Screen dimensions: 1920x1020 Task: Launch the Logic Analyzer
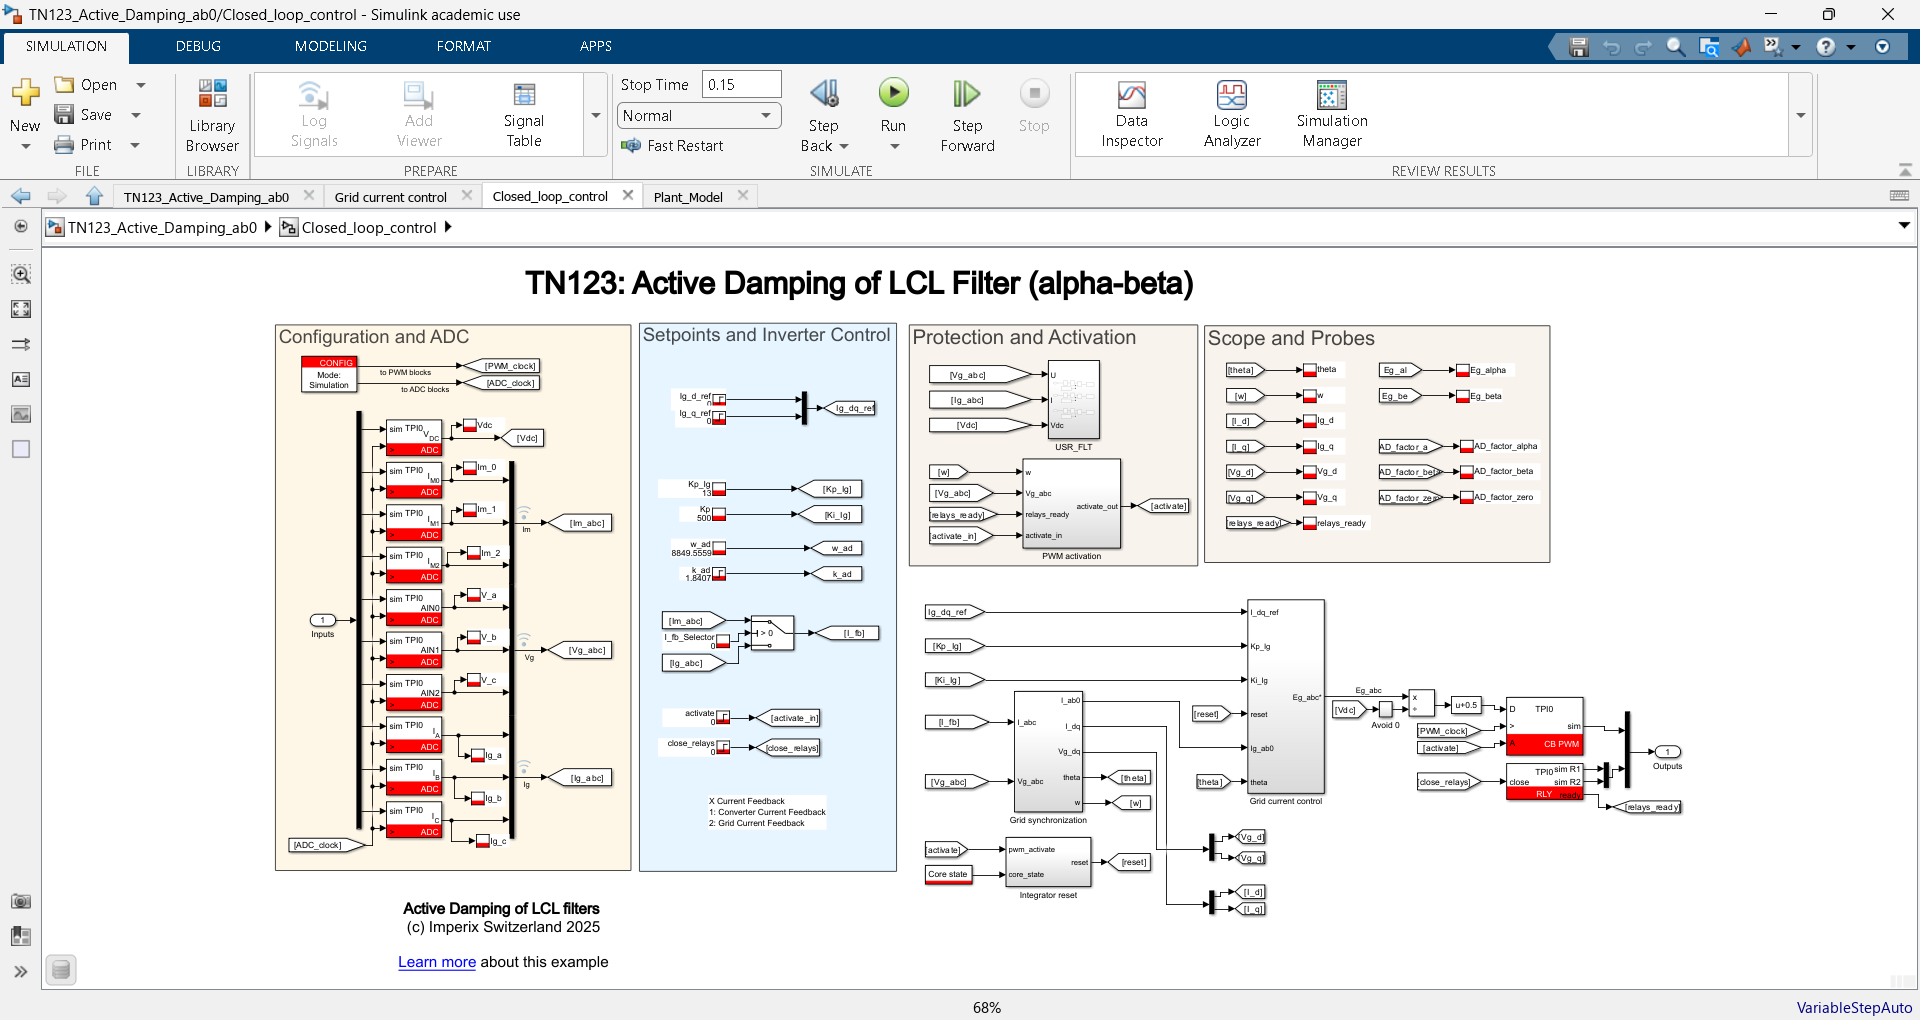point(1231,115)
